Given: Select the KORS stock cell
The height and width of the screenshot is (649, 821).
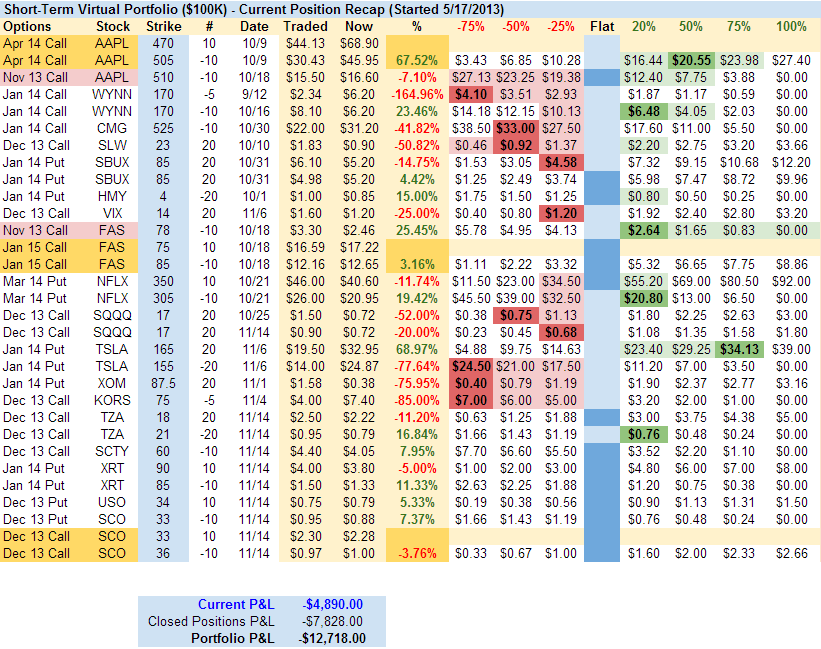Looking at the screenshot, I should [113, 400].
